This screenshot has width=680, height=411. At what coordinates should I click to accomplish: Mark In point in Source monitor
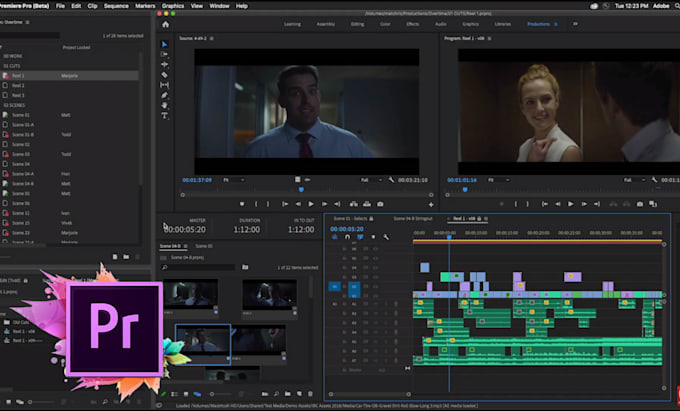(256, 204)
